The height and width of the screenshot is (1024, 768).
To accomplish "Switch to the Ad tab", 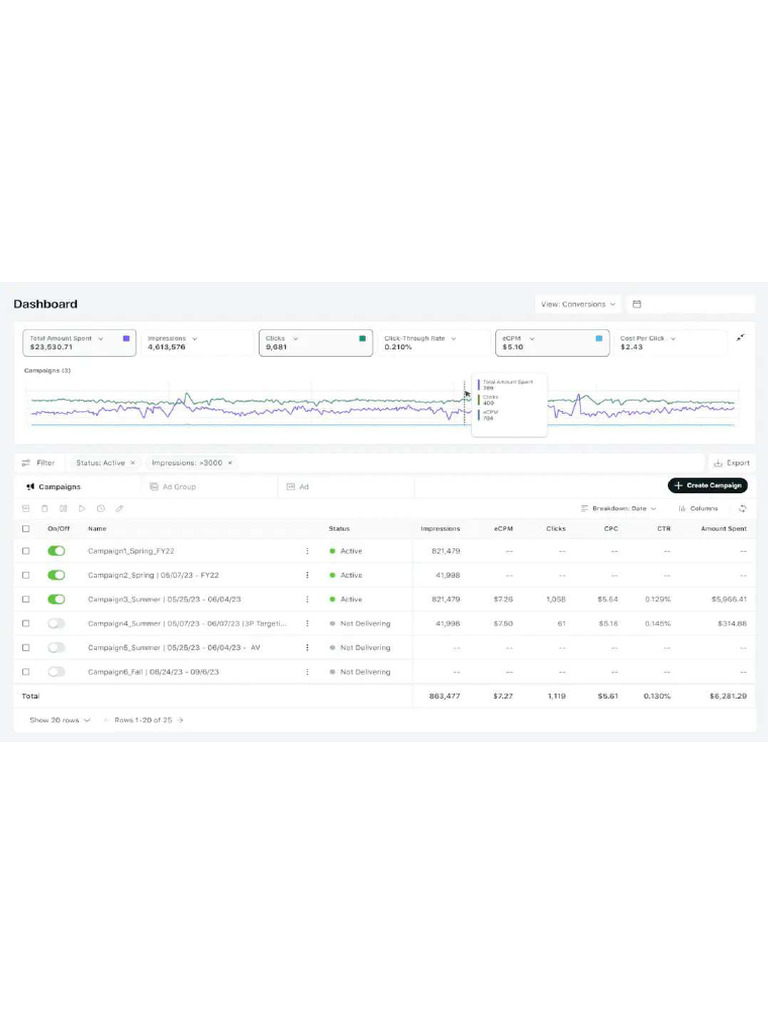I will pyautogui.click(x=298, y=487).
